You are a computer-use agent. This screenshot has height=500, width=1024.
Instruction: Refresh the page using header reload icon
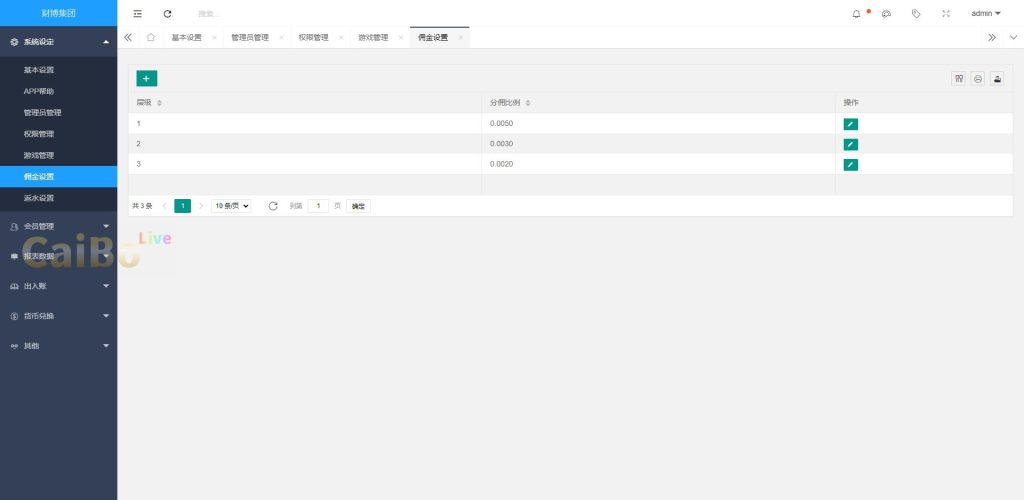pos(167,13)
